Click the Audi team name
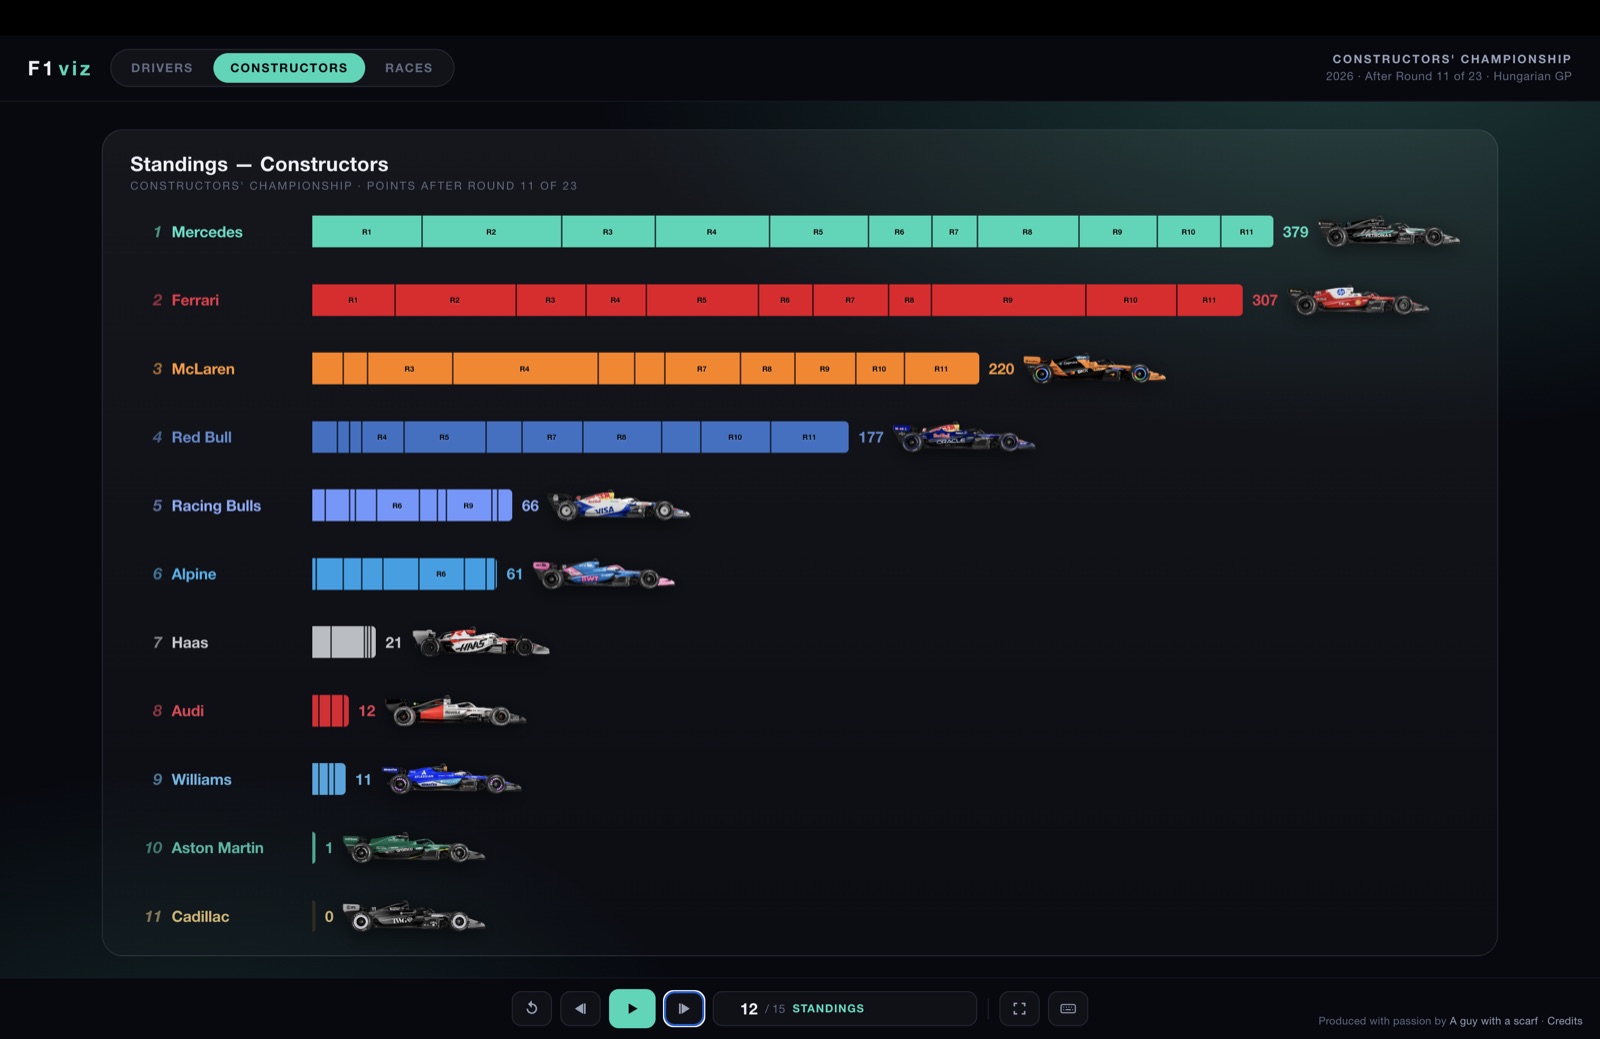1600x1039 pixels. point(188,711)
